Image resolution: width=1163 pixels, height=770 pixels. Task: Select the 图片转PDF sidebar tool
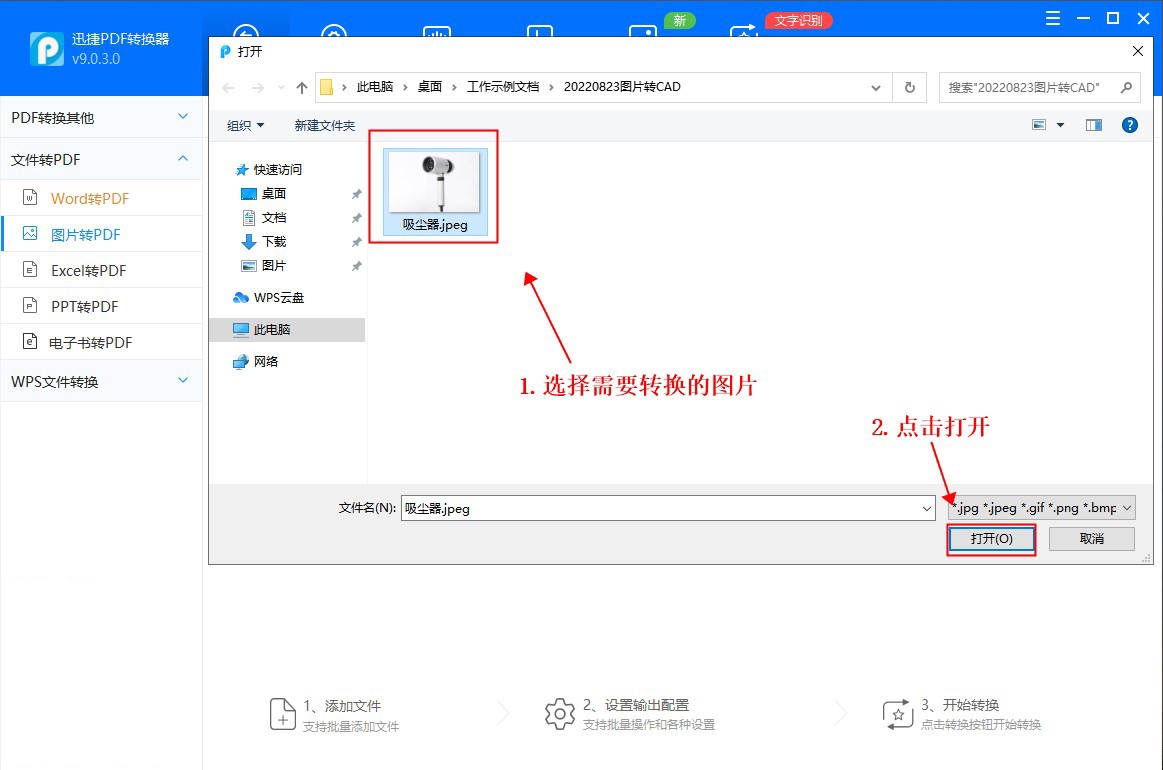point(92,233)
